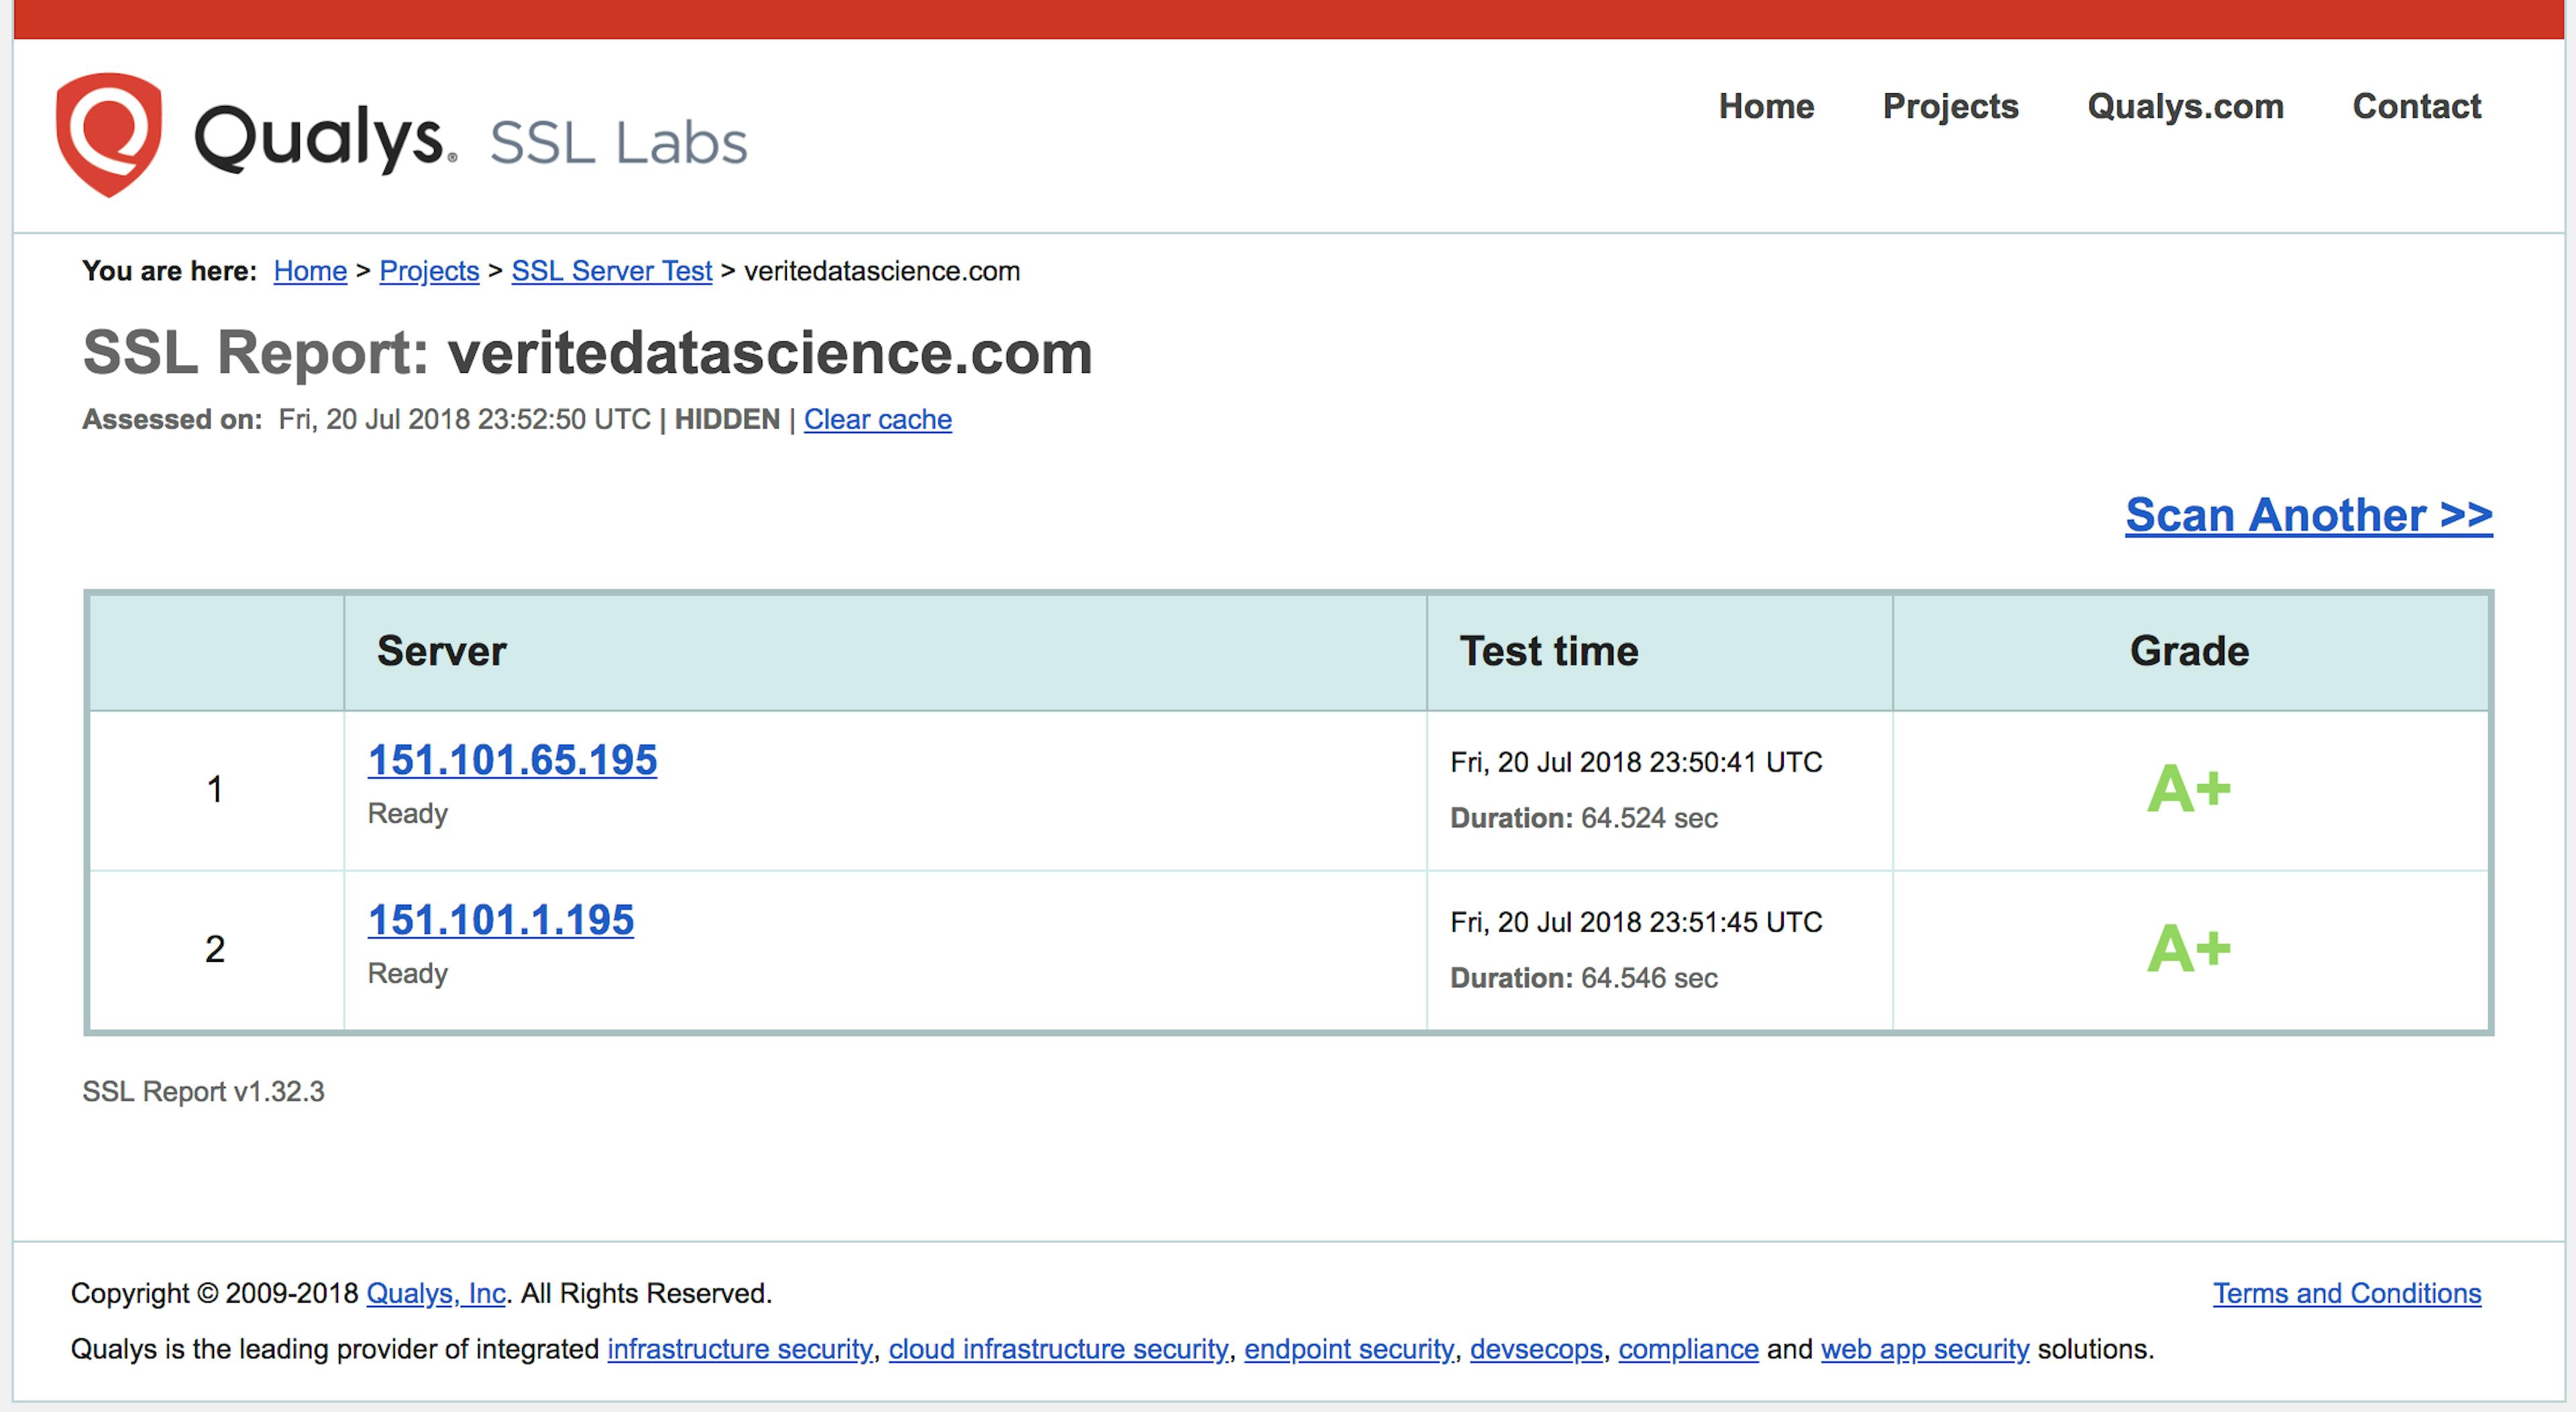This screenshot has height=1412, width=2576.
Task: Open the SSL Server Test breadcrumb link
Action: pos(611,271)
